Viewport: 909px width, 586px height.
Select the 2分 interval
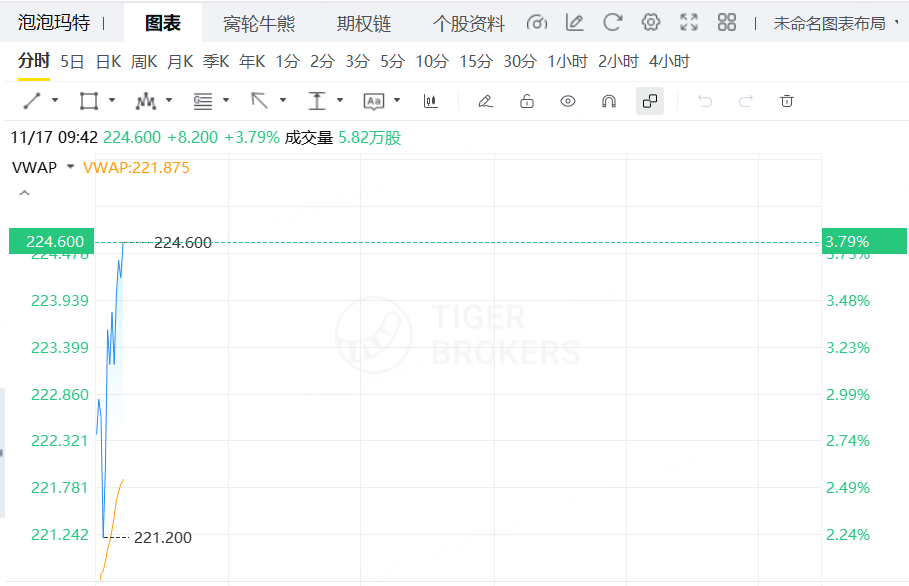point(322,61)
